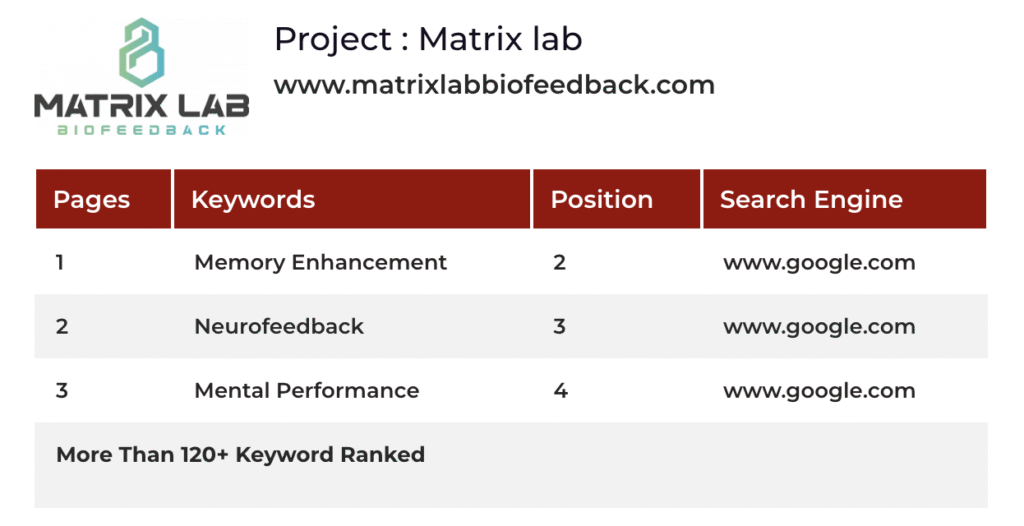Image resolution: width=1024 pixels, height=526 pixels.
Task: Select the Pages column header
Action: (x=92, y=199)
